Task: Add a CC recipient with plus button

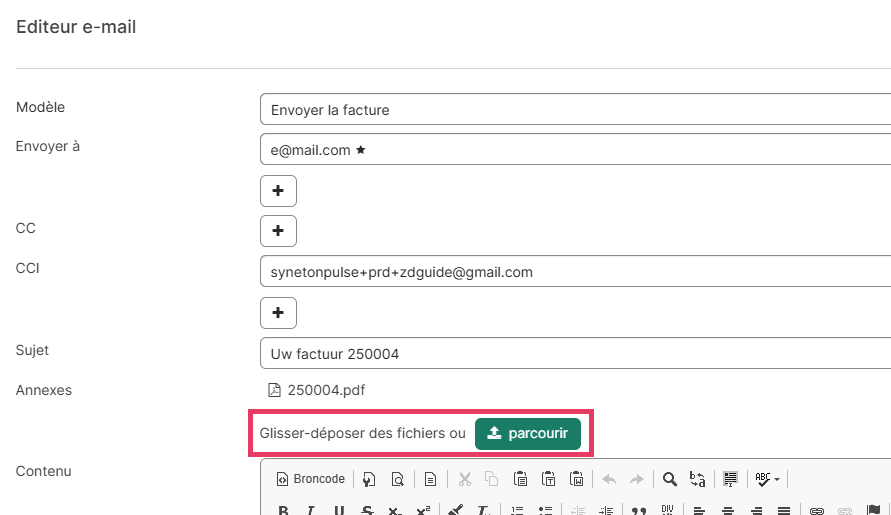Action: [x=278, y=230]
